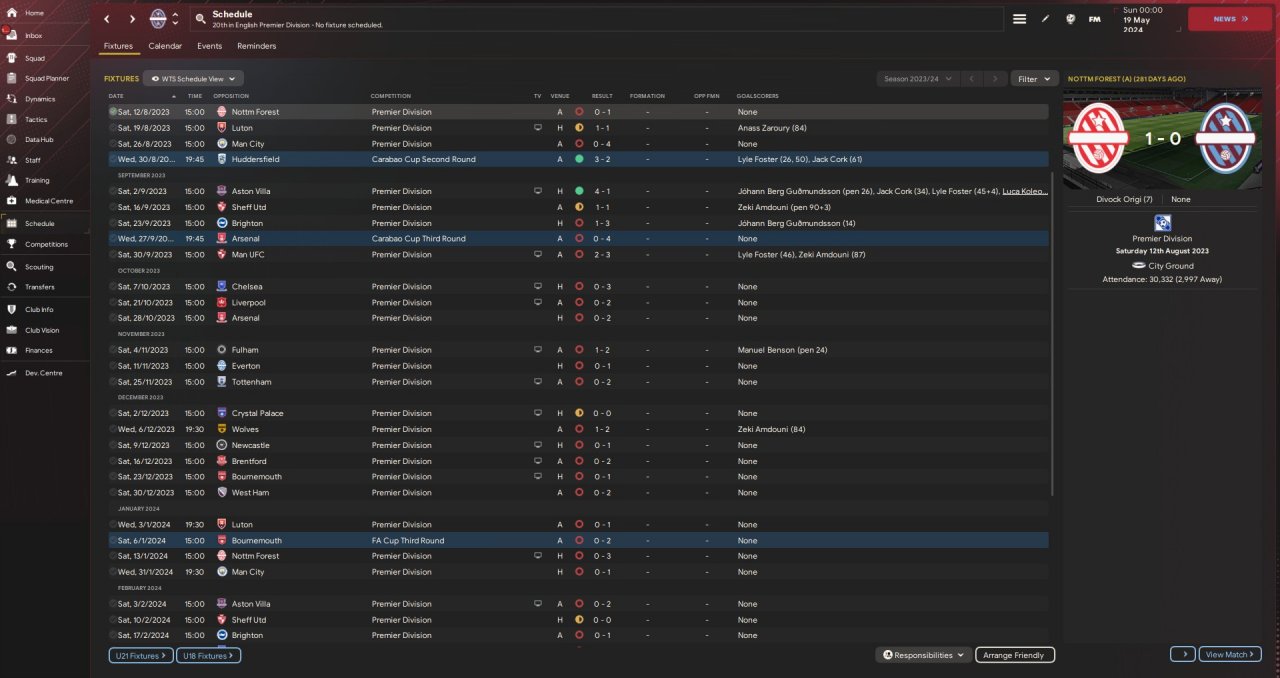Click the Arrange Friendly button

1015,655
